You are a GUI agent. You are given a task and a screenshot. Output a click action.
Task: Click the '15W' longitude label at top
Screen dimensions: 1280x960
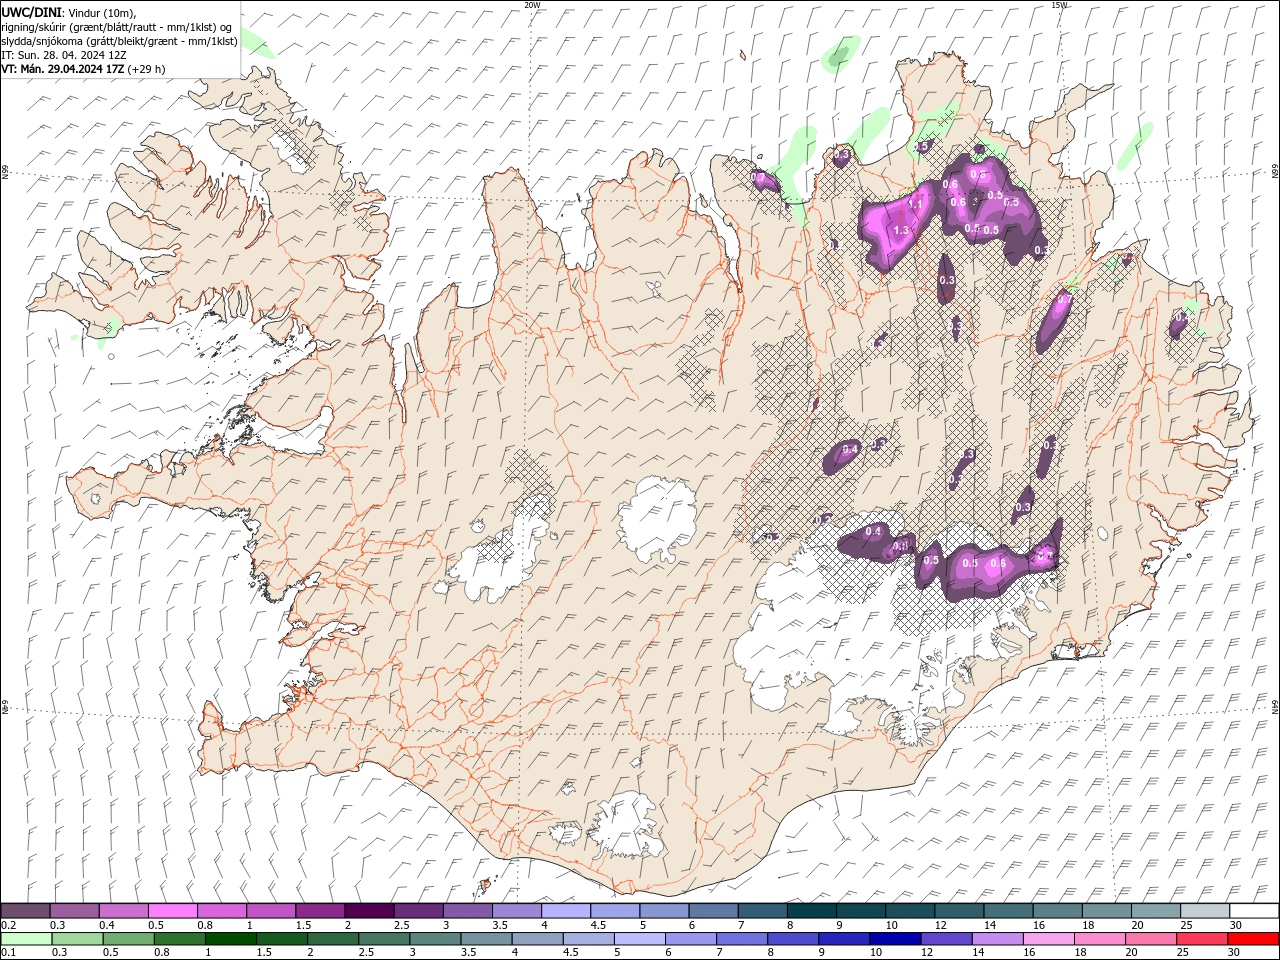(x=1059, y=5)
